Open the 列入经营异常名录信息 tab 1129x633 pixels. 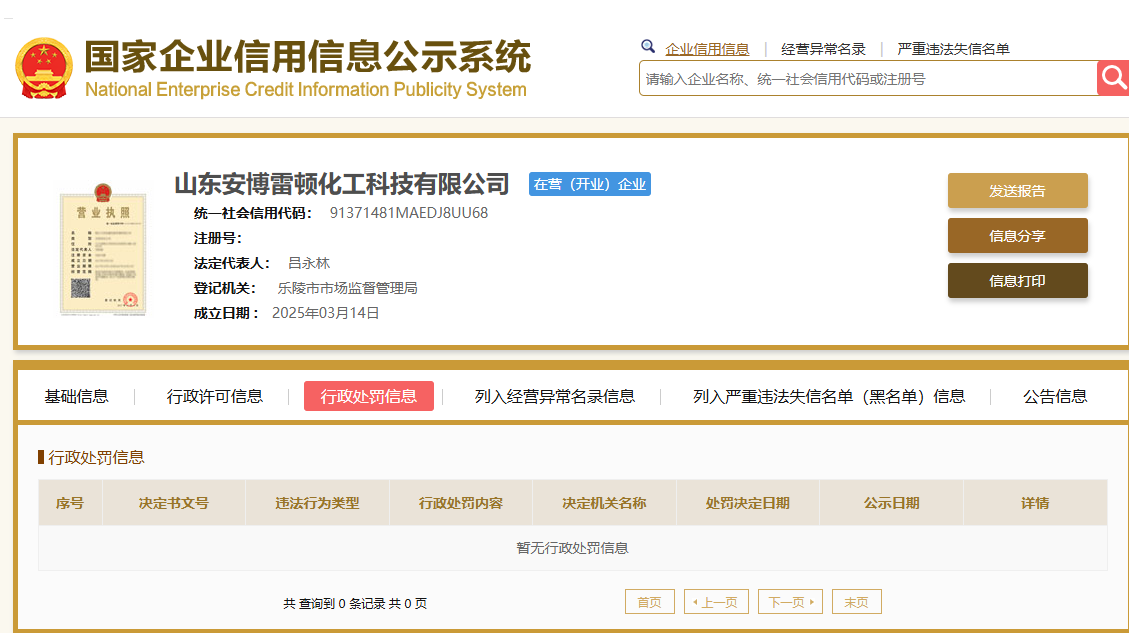554,396
